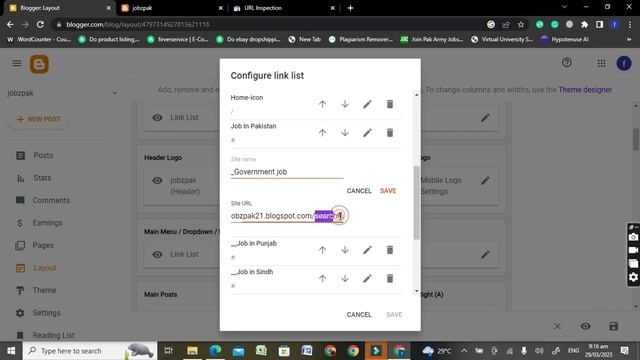This screenshot has width=640, height=360.
Task: Open File Explorer from taskbar
Action: [192, 351]
